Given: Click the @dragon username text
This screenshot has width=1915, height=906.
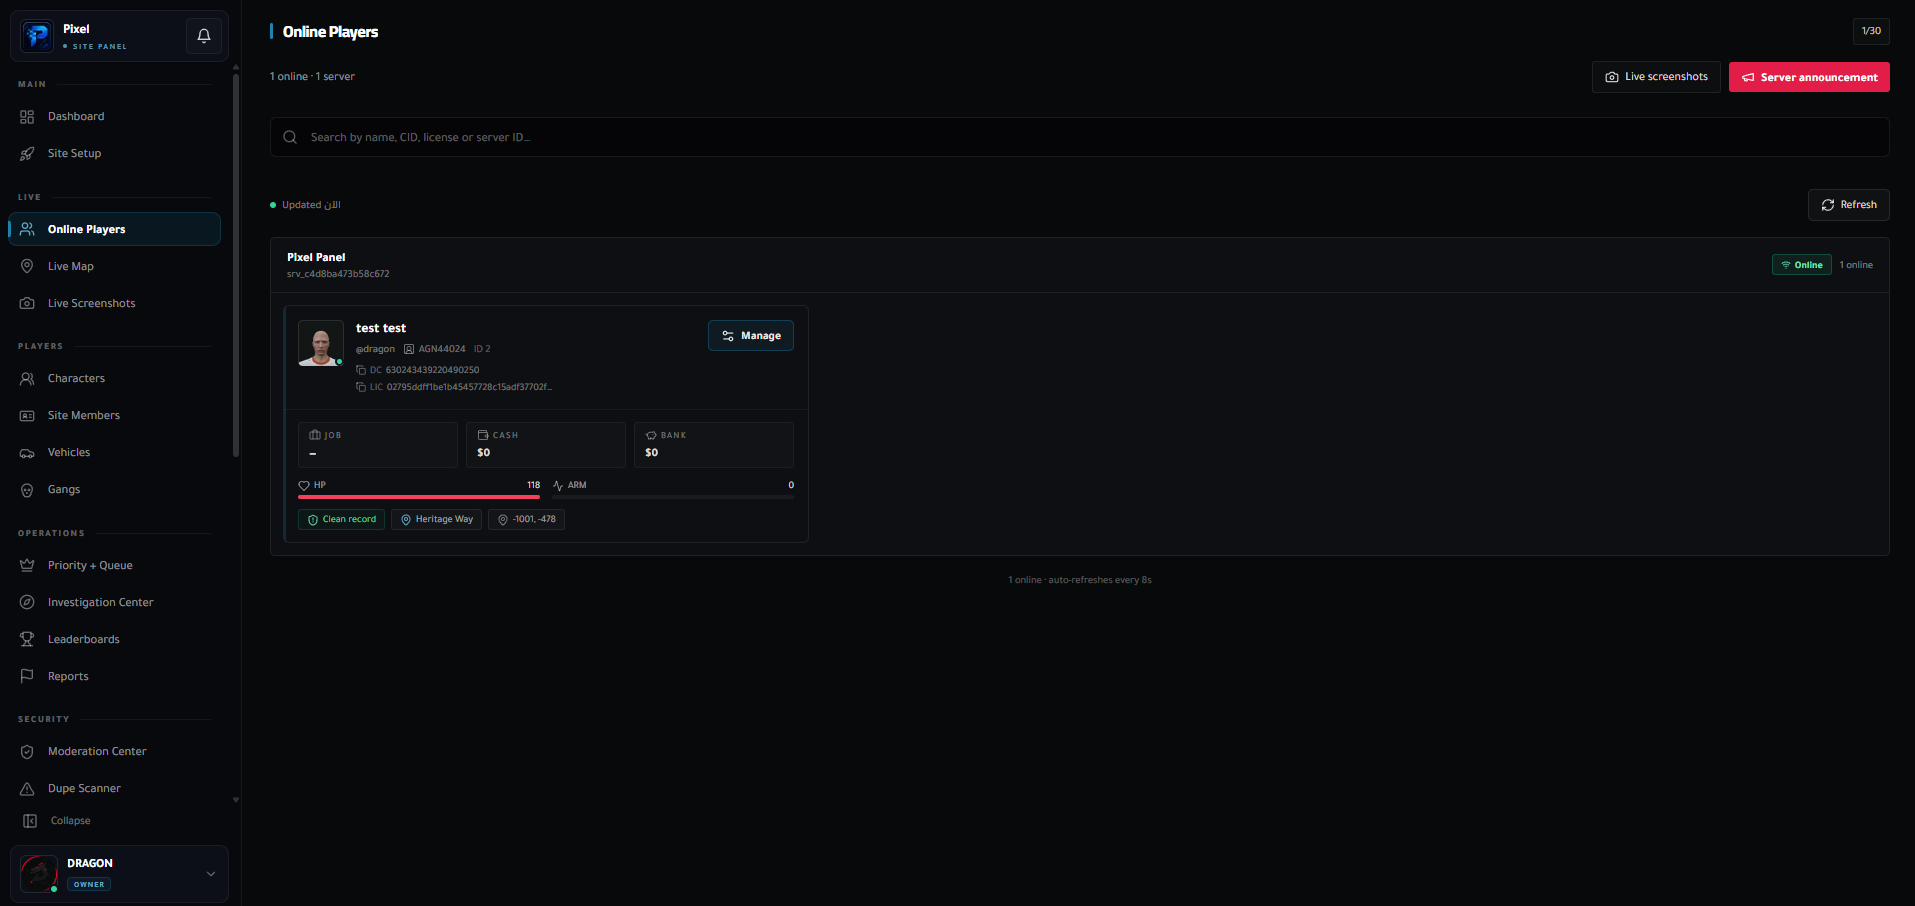Looking at the screenshot, I should (375, 349).
